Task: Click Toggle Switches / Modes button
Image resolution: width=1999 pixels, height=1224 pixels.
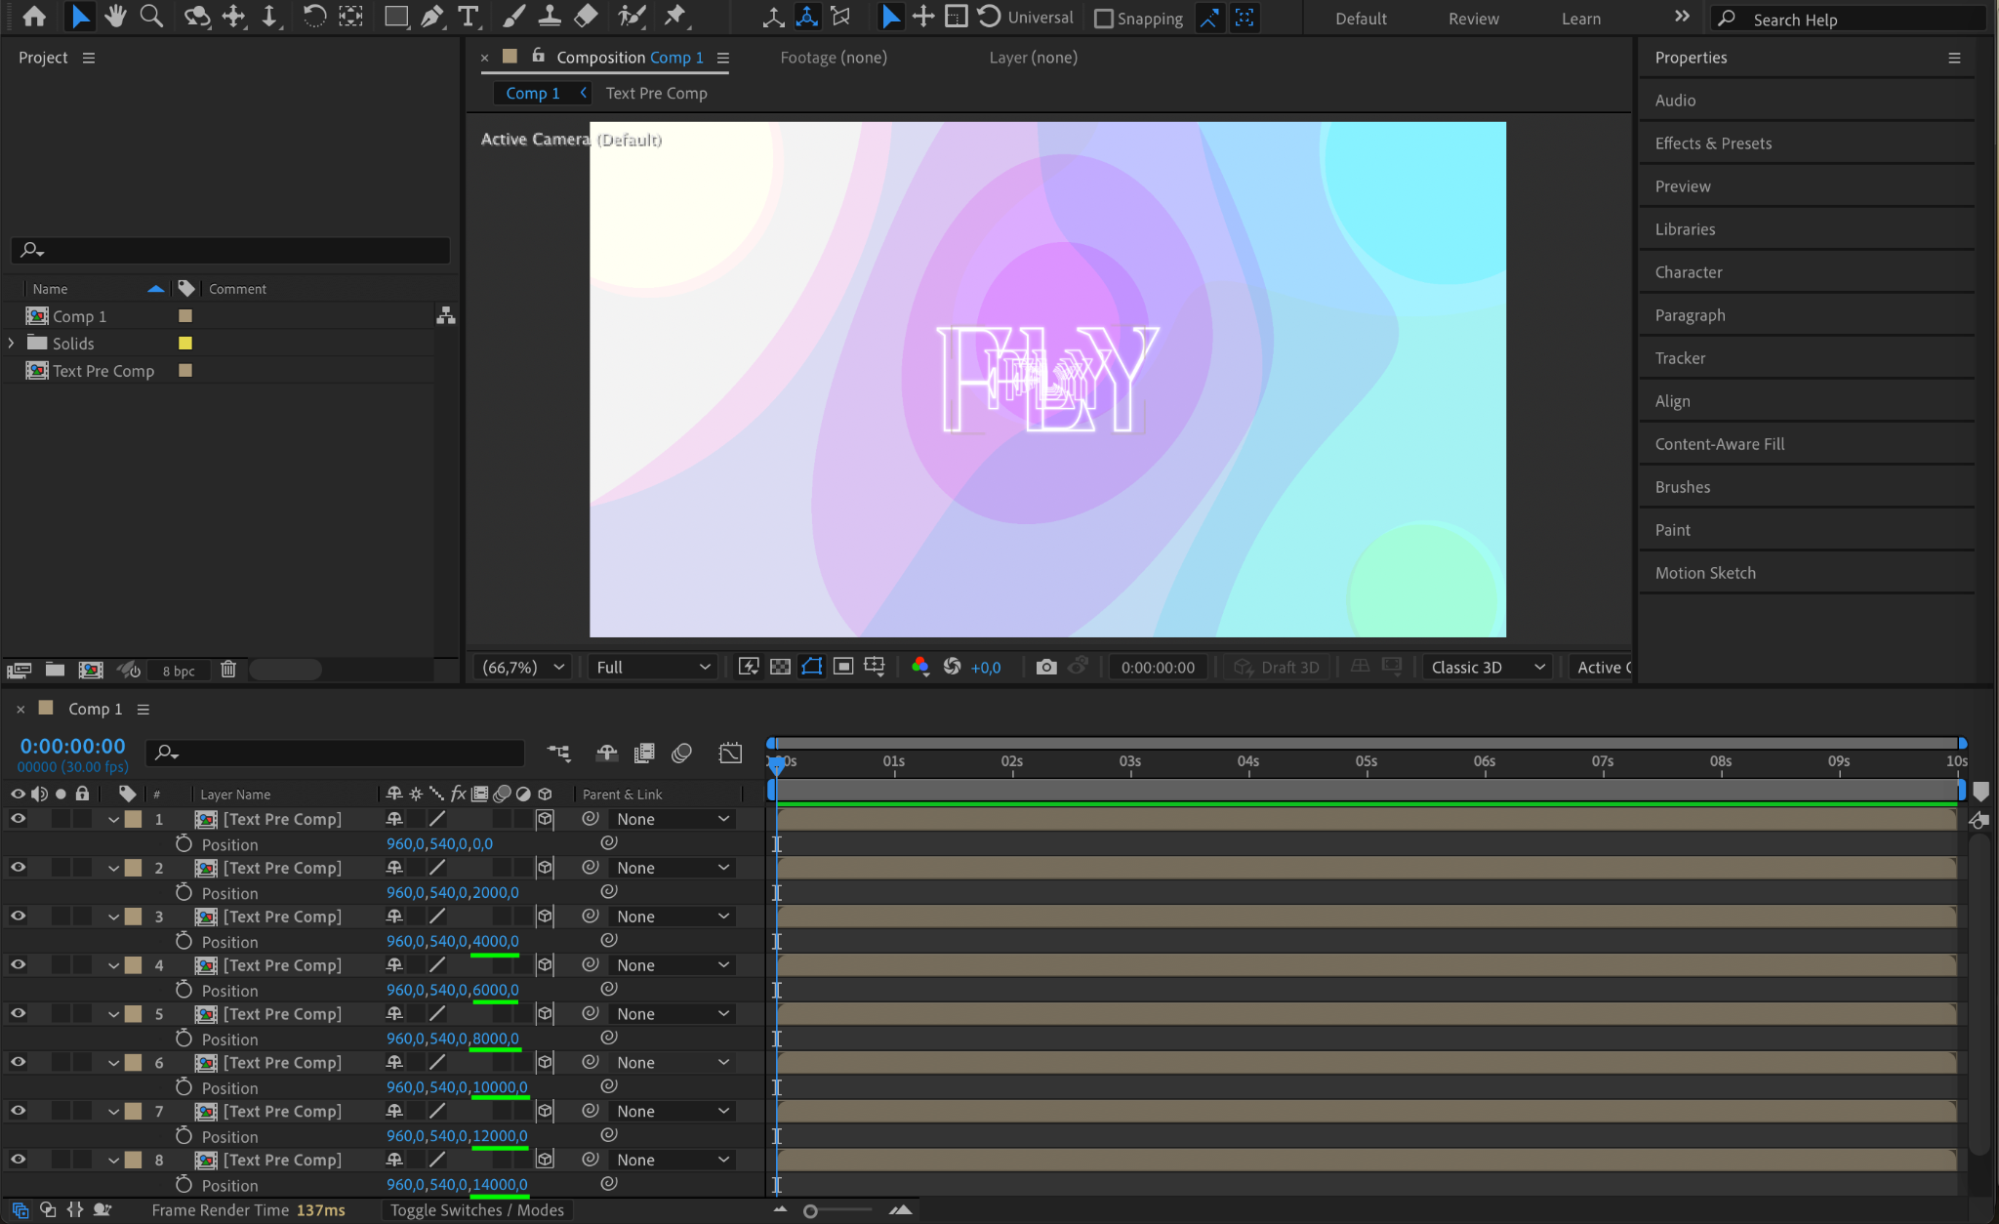Action: coord(477,1210)
